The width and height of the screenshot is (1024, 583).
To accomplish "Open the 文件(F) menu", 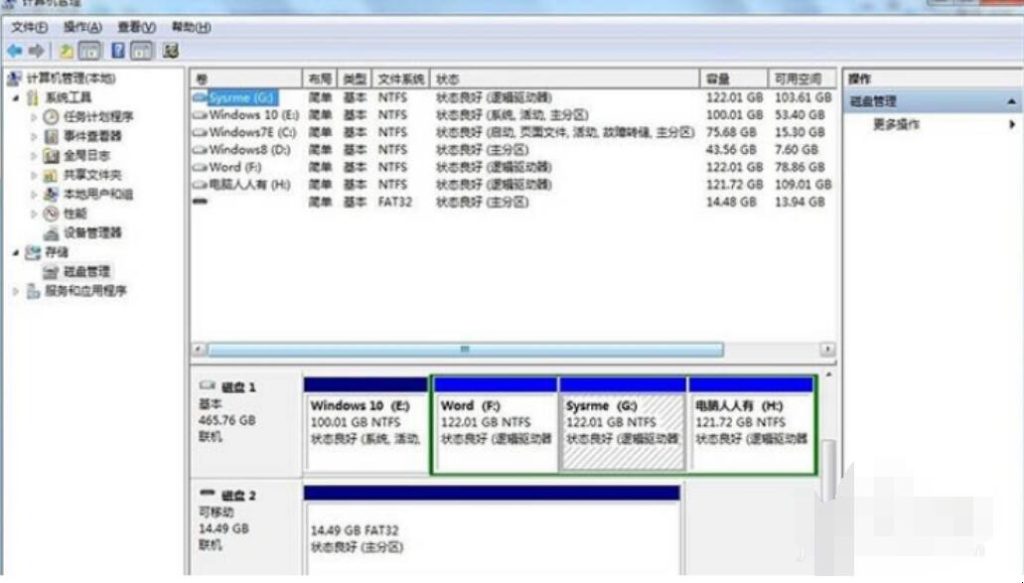I will [x=30, y=27].
